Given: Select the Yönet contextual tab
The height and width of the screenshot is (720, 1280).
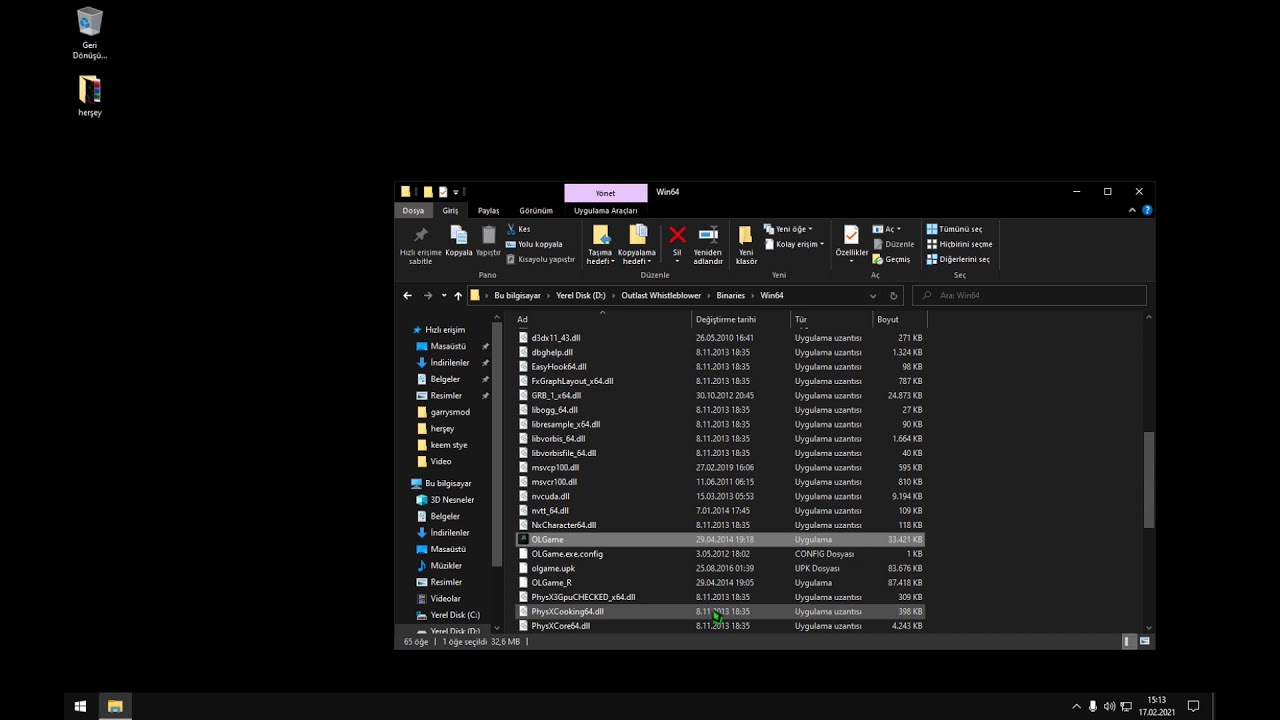Looking at the screenshot, I should [x=606, y=193].
